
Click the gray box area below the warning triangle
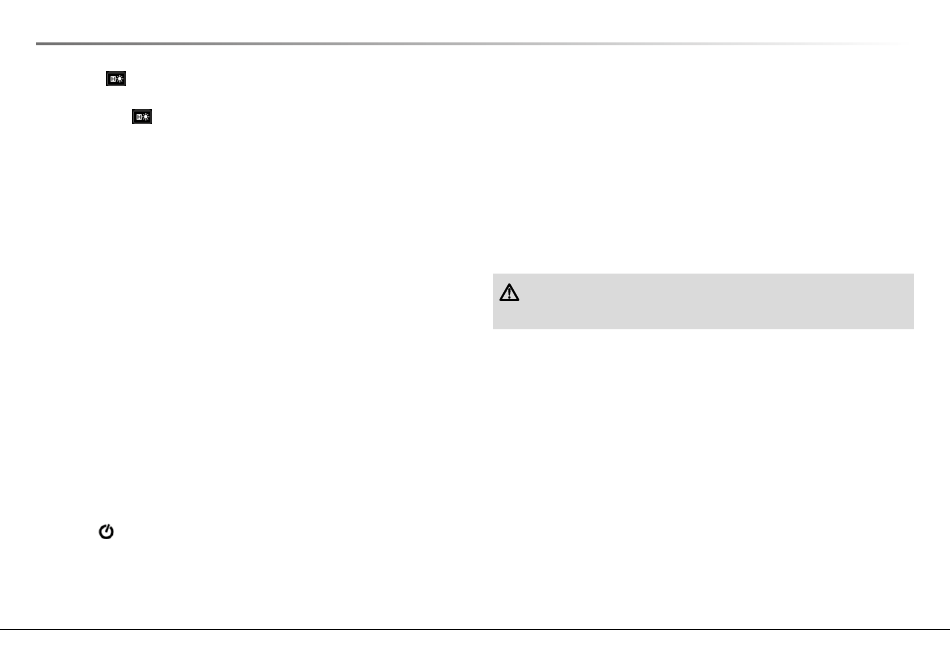[x=509, y=316]
